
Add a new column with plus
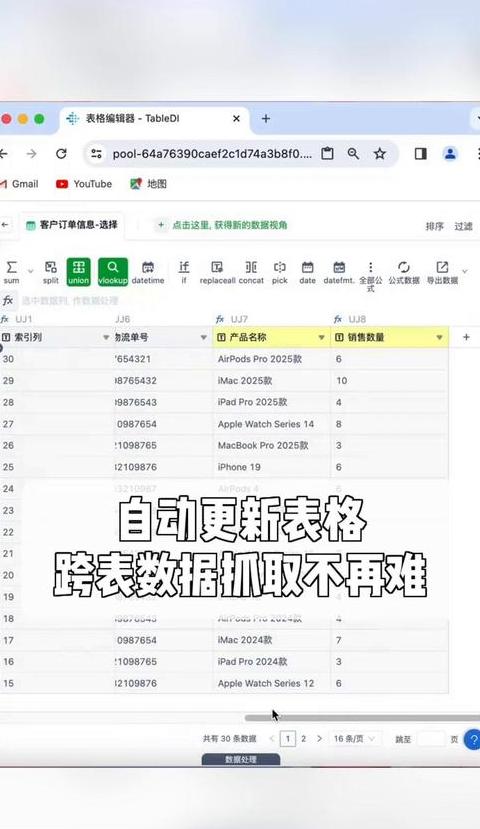click(x=466, y=337)
